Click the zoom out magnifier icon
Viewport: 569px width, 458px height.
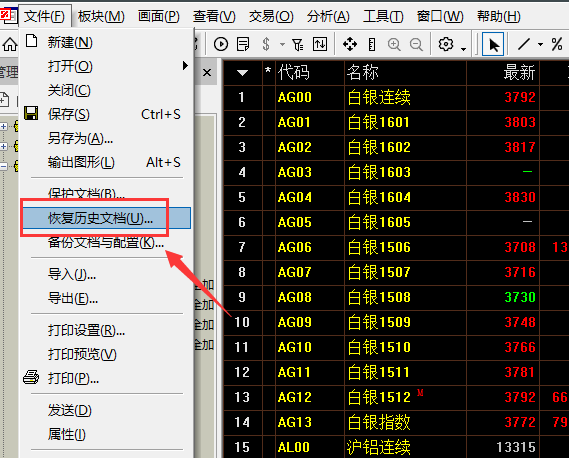pos(416,44)
